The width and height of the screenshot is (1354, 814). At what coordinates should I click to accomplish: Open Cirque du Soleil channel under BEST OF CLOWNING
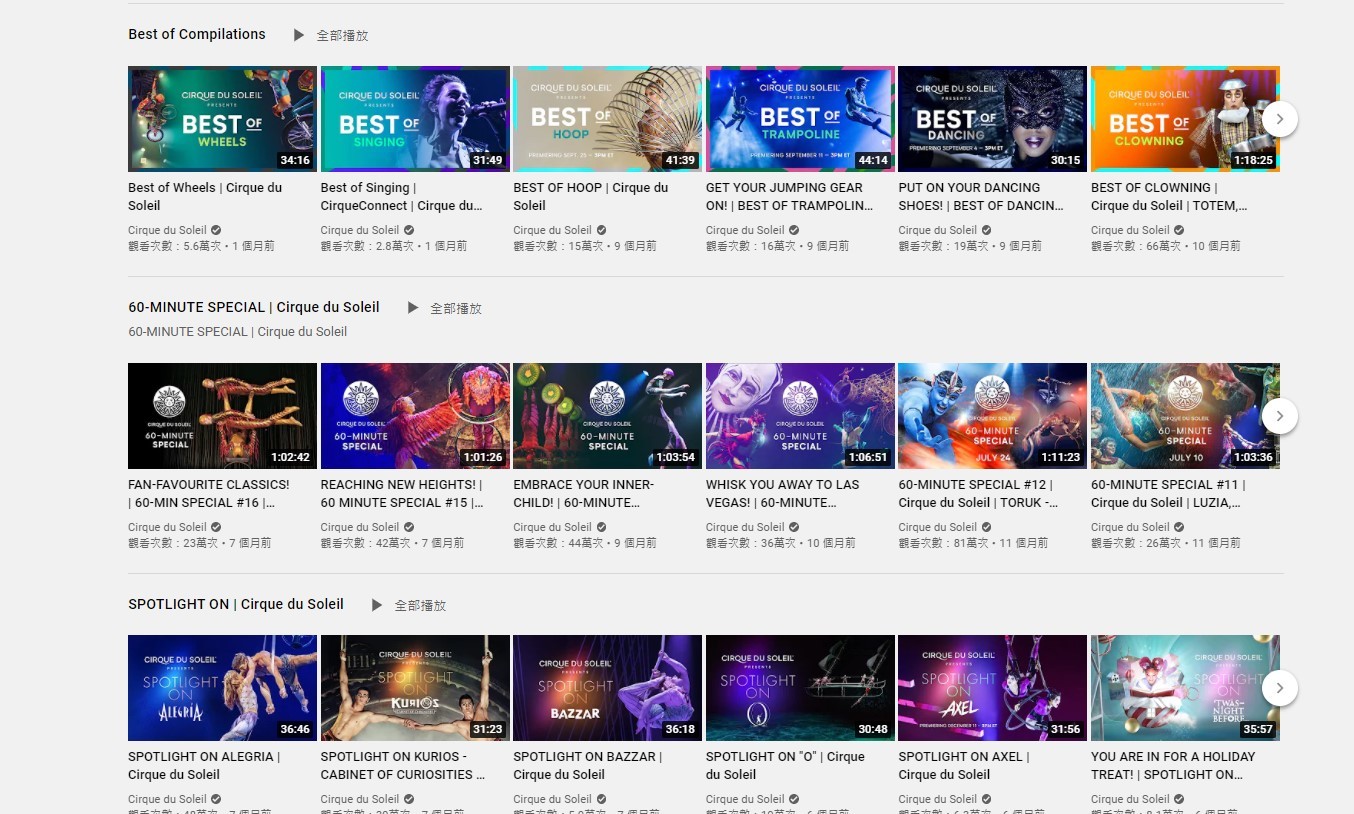click(x=1130, y=230)
